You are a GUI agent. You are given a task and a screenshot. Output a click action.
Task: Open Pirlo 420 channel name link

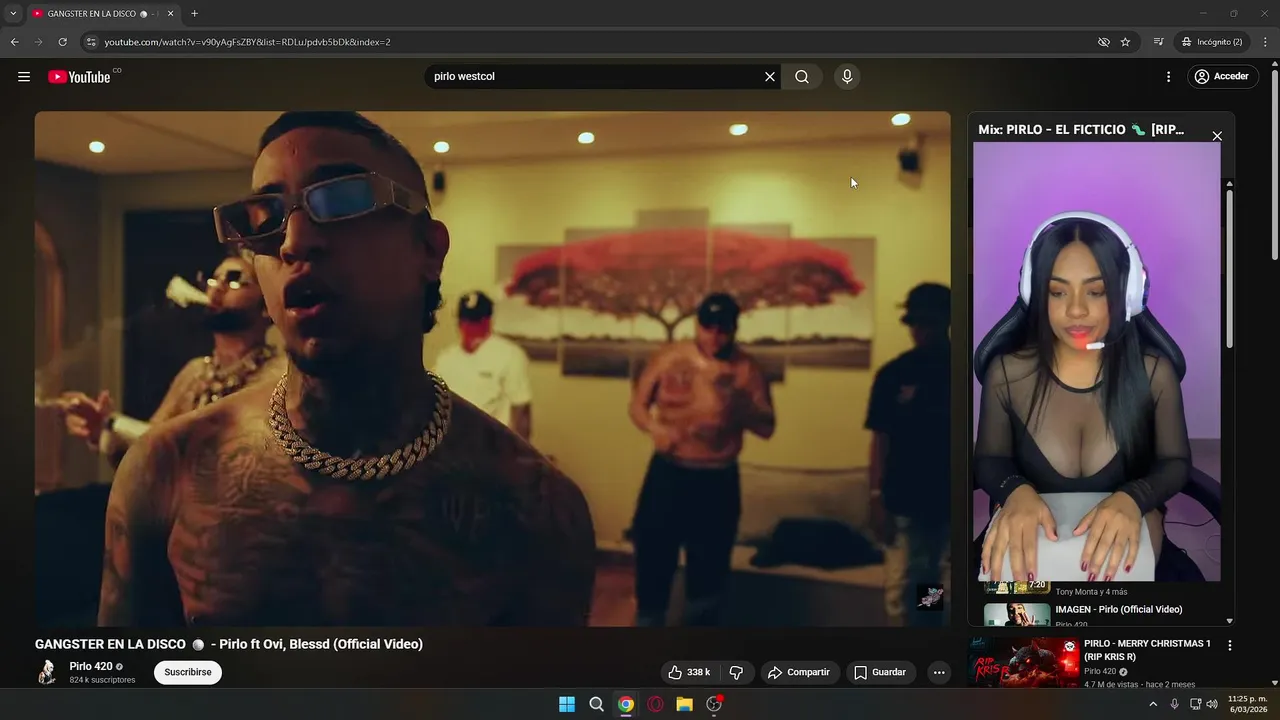pos(91,666)
